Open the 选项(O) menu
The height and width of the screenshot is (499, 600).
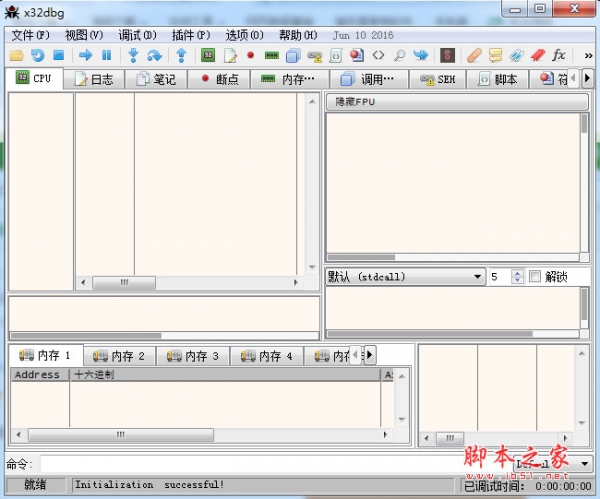[x=245, y=35]
